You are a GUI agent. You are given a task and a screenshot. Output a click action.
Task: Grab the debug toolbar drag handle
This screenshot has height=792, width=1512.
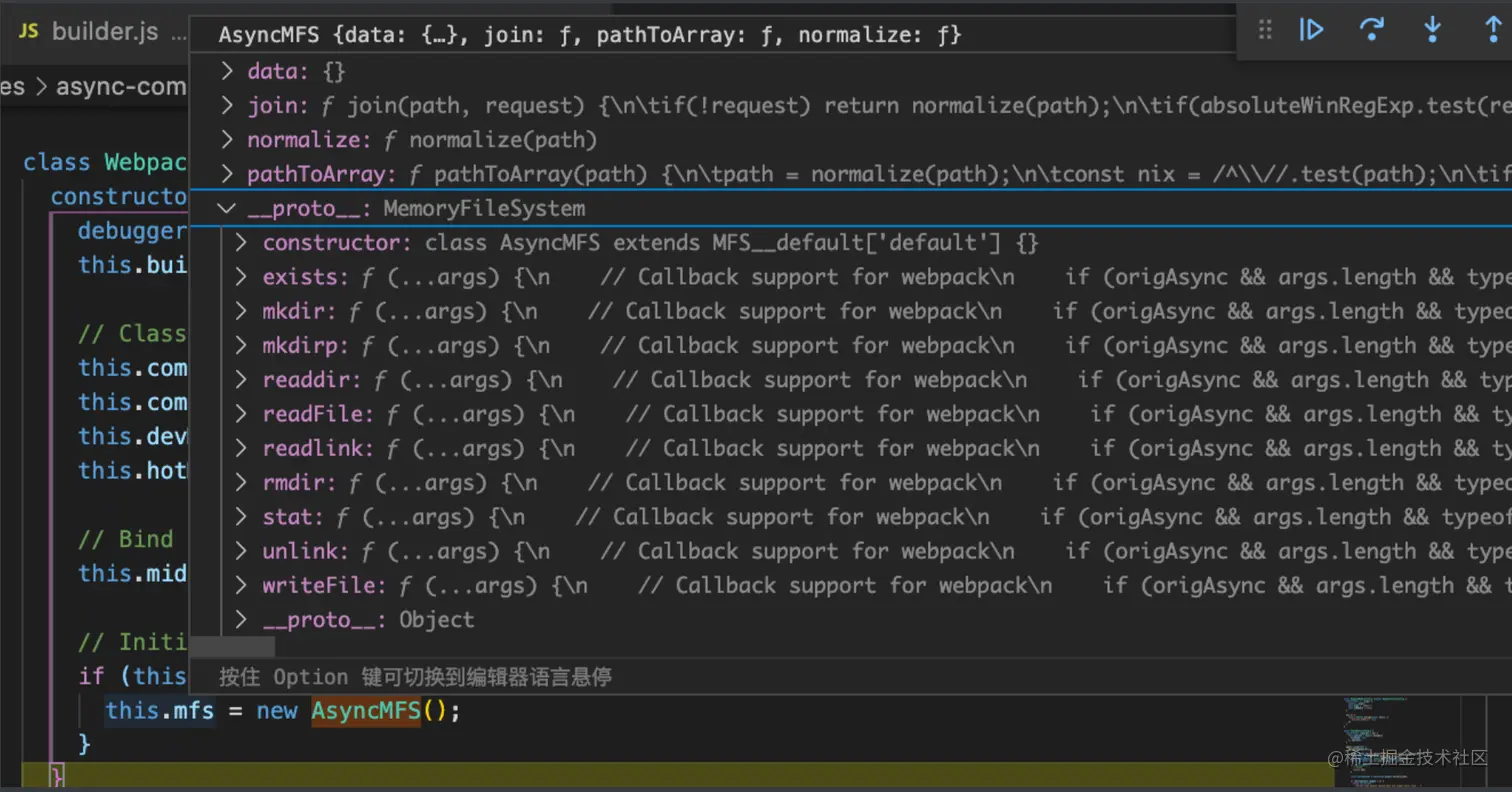(x=1265, y=30)
